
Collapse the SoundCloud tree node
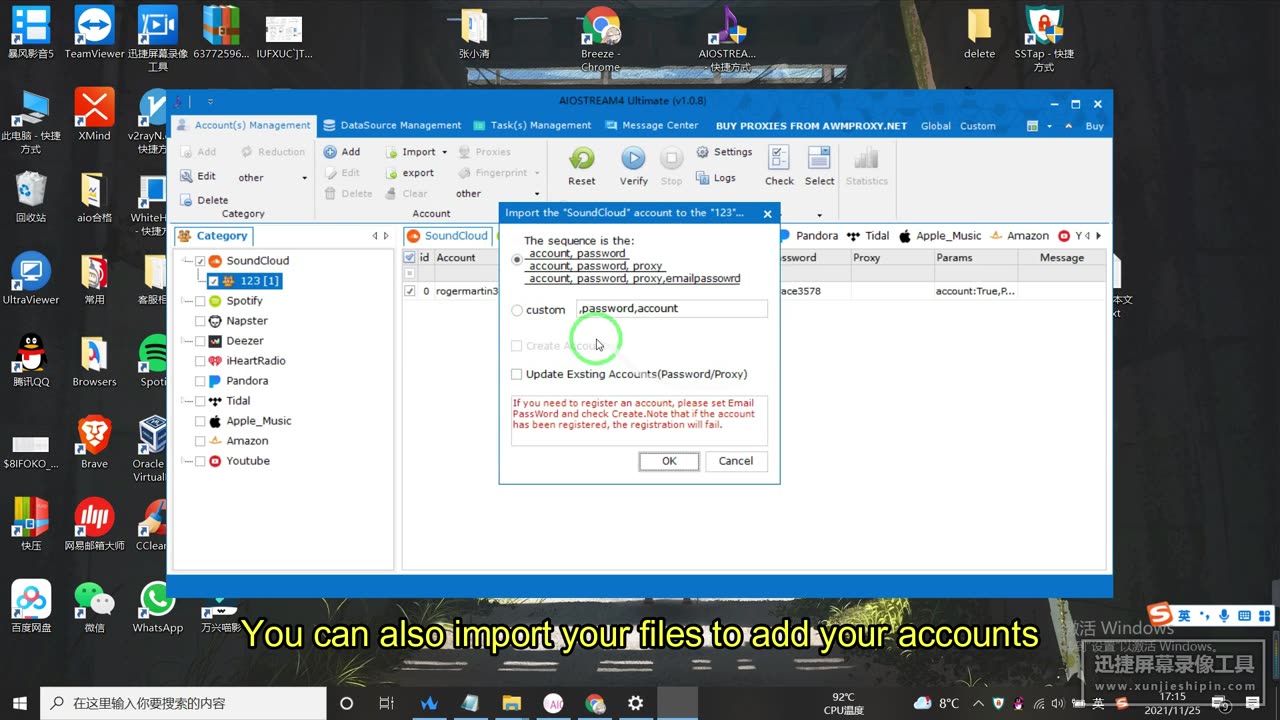click(186, 261)
